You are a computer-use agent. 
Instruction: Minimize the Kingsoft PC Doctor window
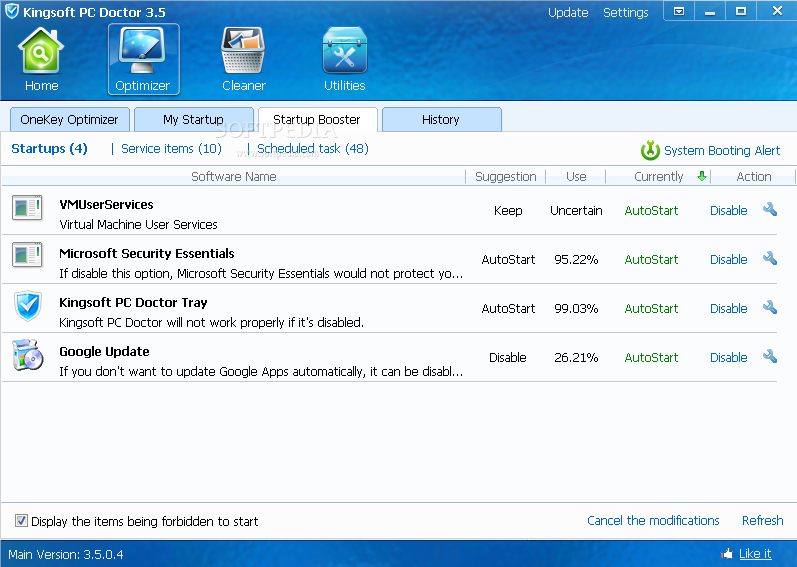click(x=710, y=11)
